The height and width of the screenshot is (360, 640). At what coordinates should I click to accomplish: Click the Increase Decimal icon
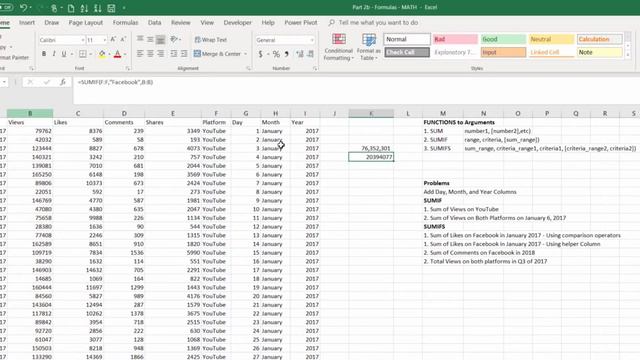click(300, 53)
